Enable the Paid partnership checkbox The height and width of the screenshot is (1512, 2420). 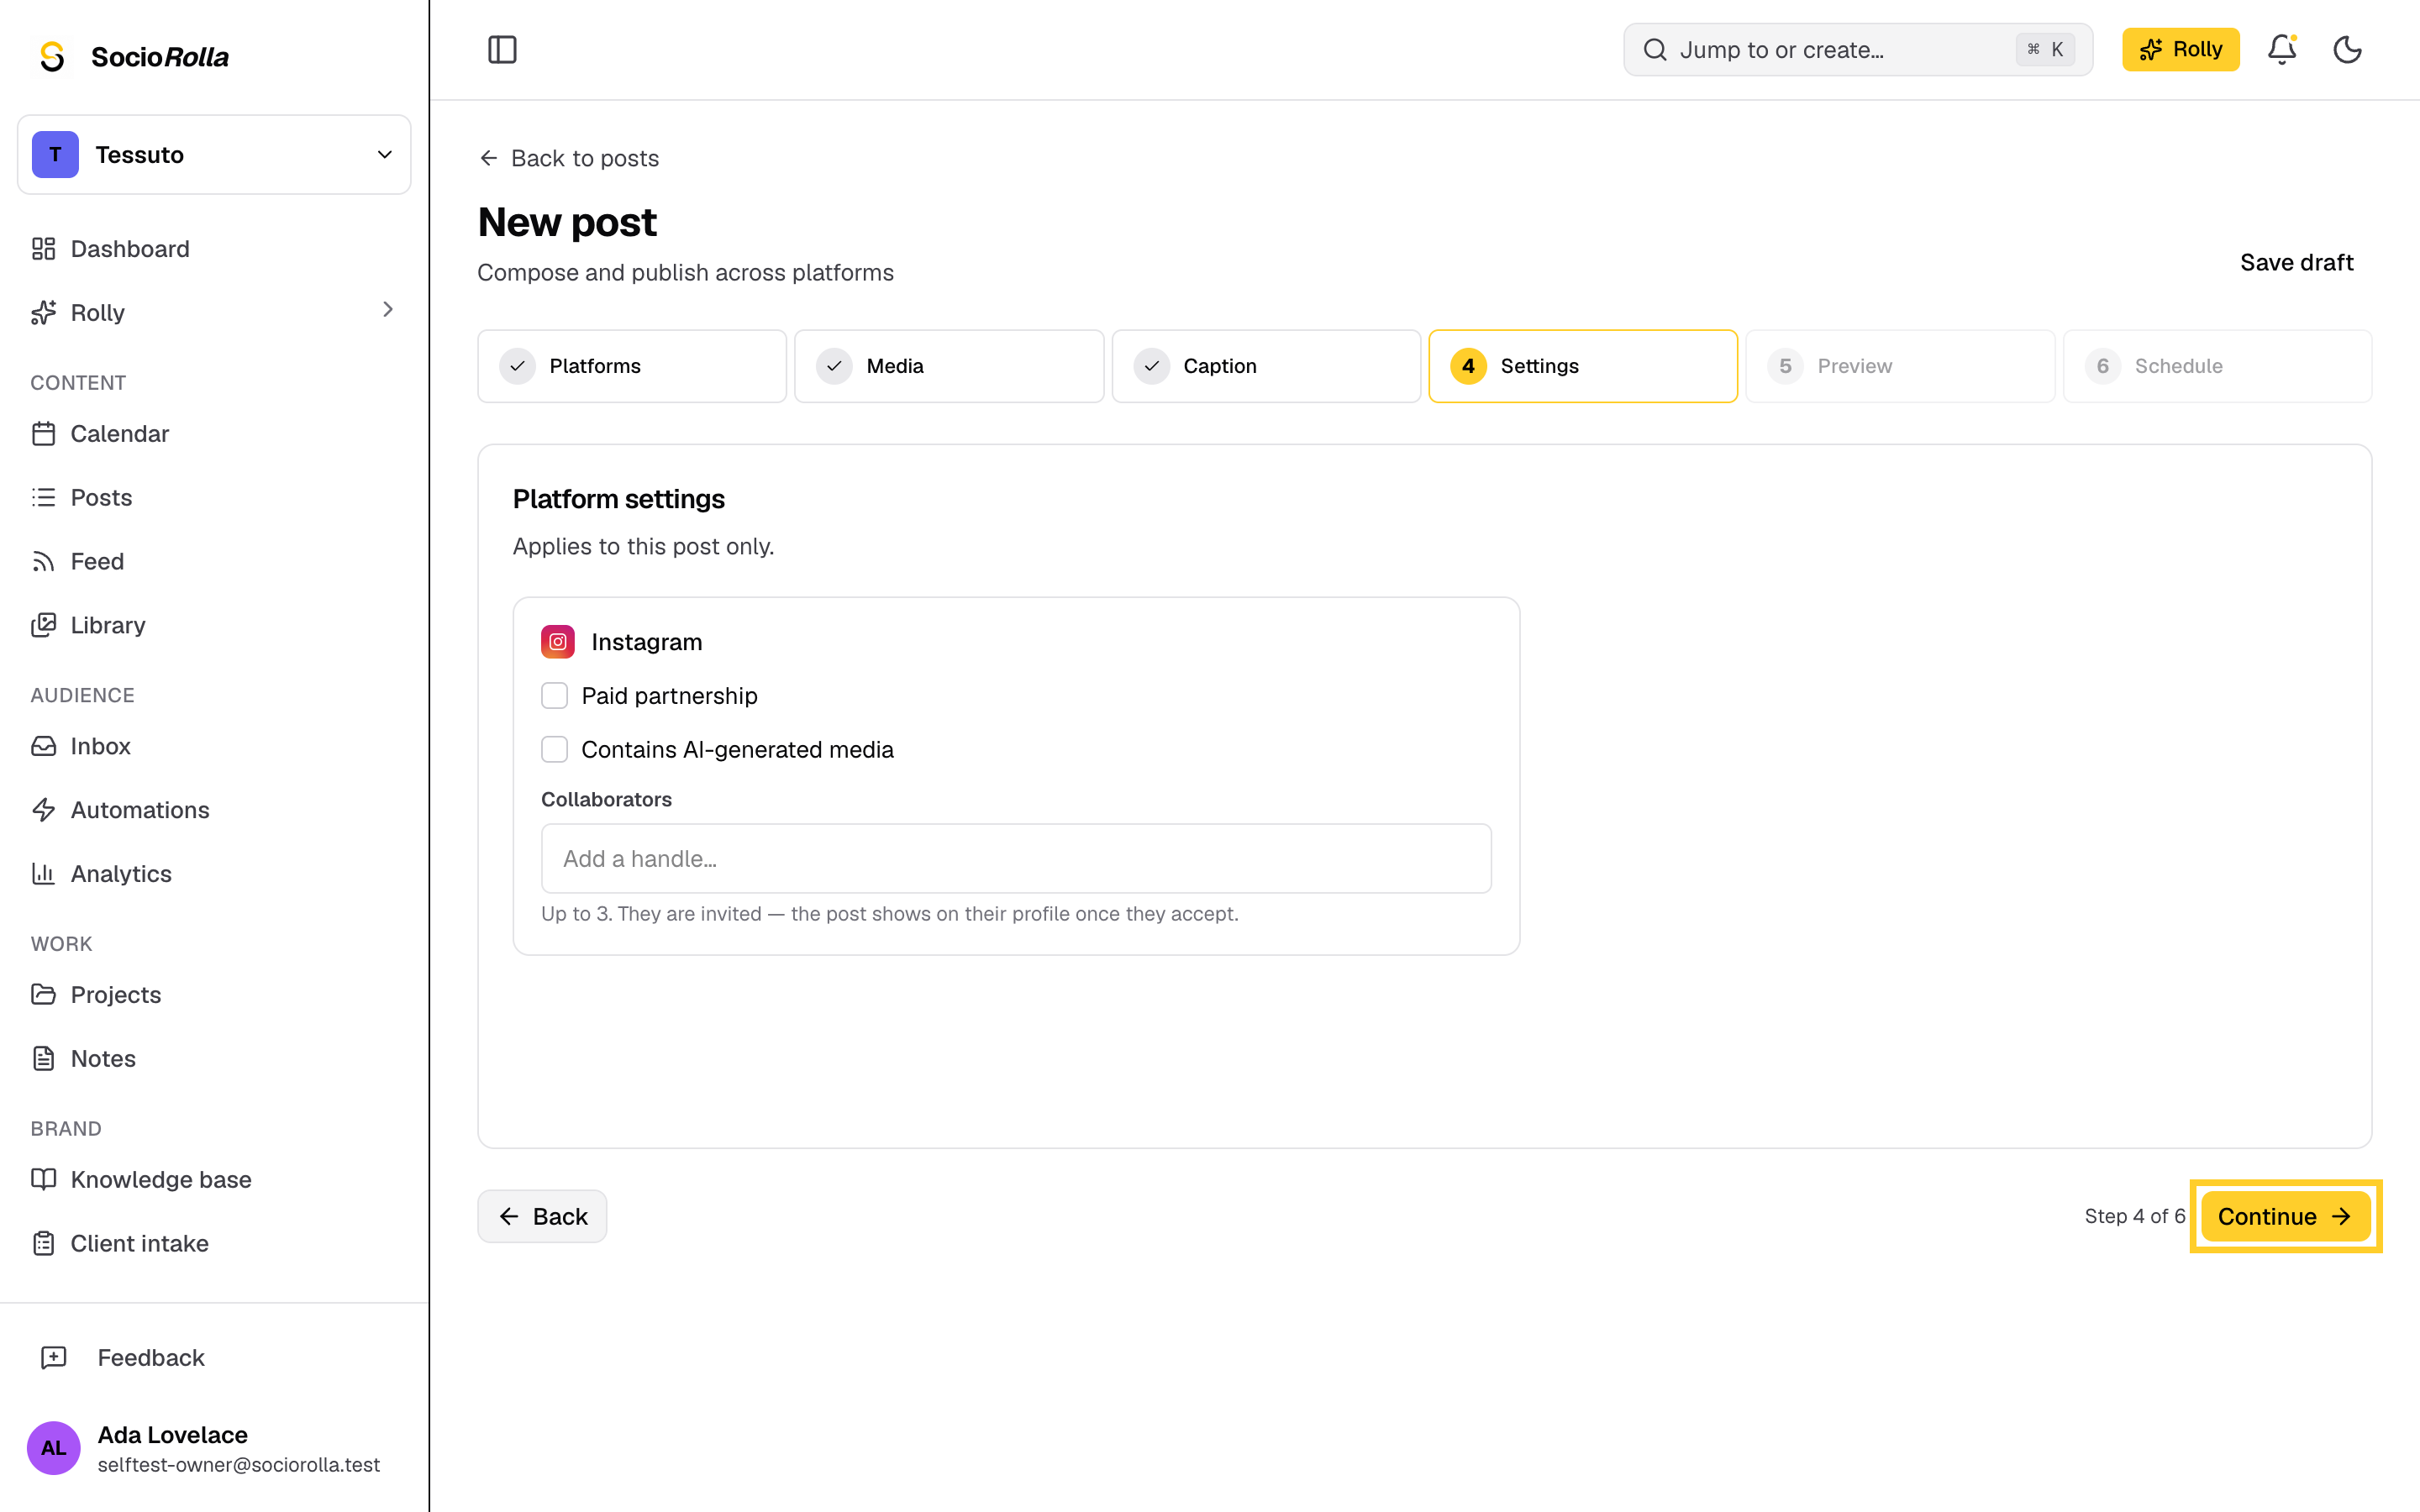point(554,696)
